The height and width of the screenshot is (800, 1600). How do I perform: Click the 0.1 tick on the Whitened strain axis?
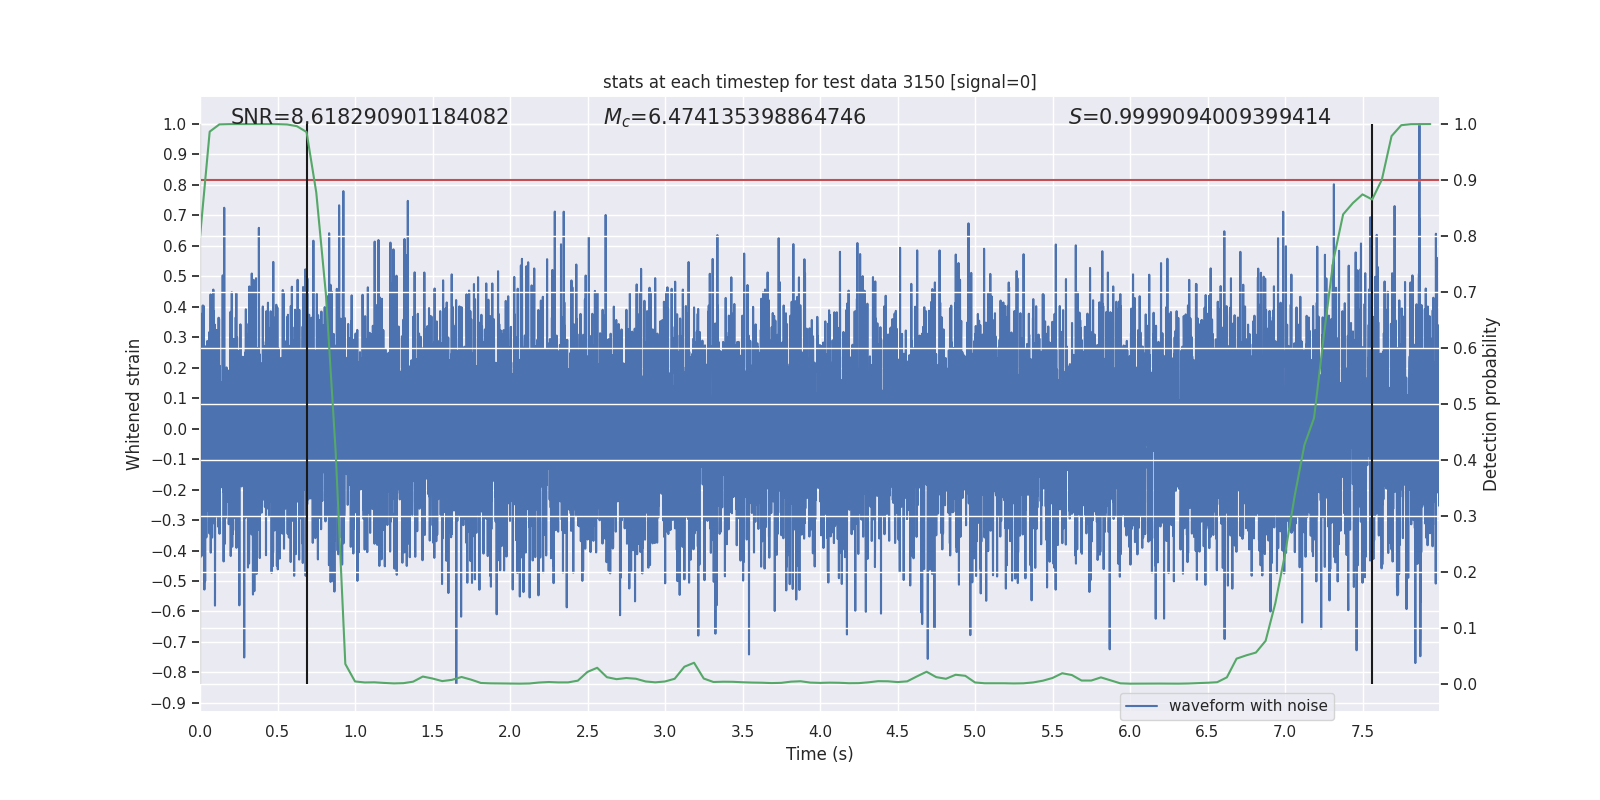pyautogui.click(x=175, y=399)
